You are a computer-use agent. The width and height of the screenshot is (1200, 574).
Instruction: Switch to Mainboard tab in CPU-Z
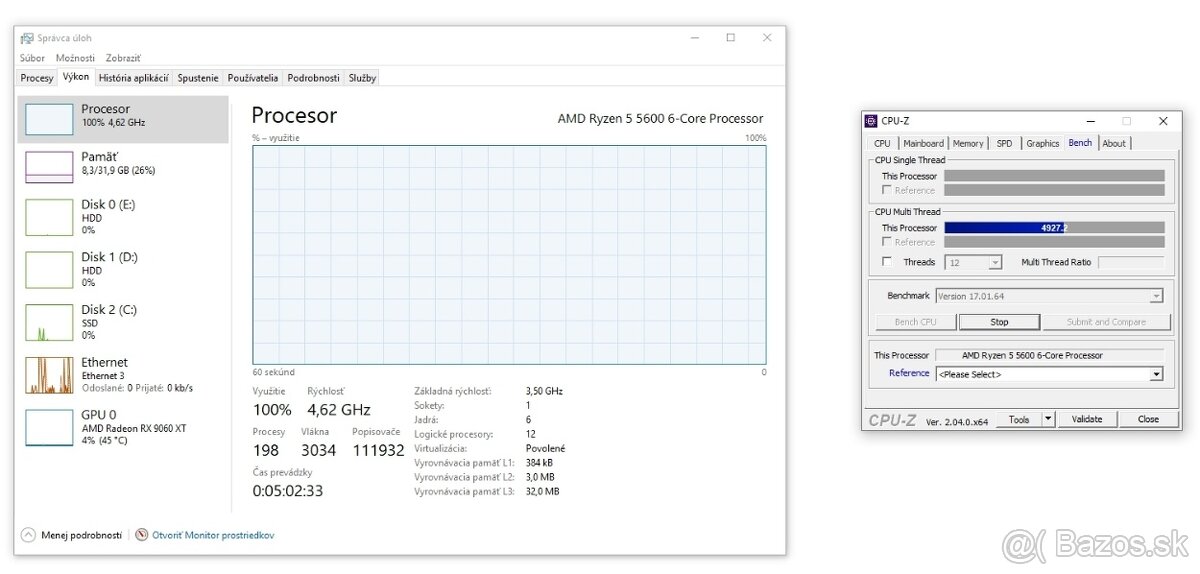(923, 143)
